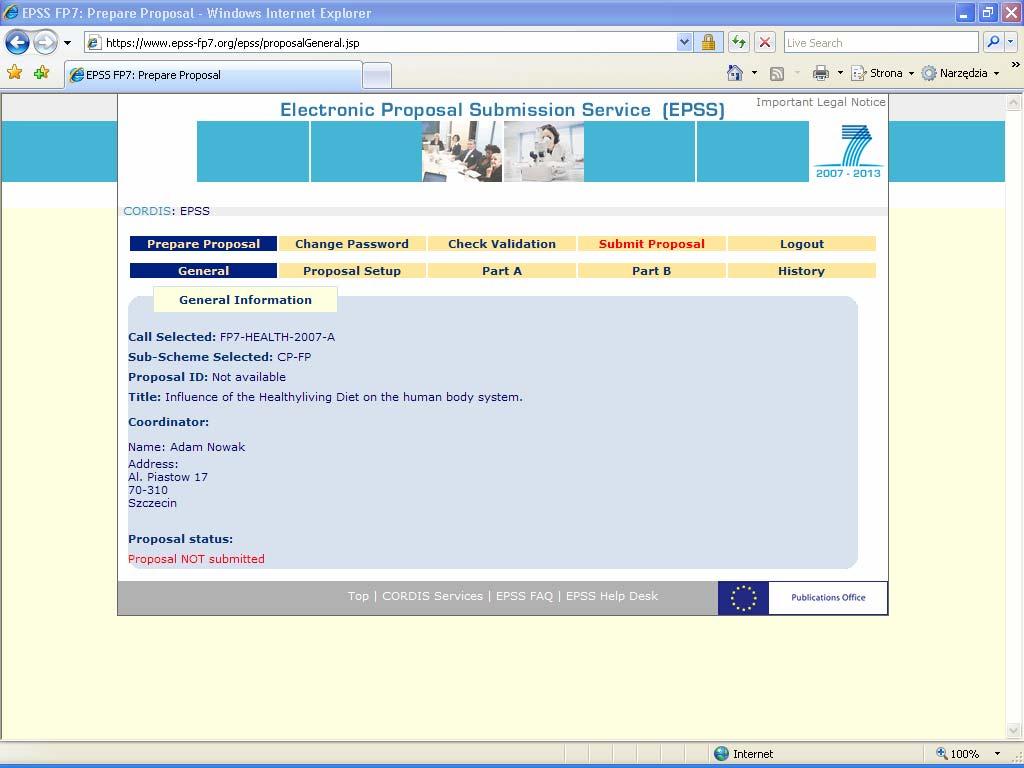Click the Electronic Proposal Submission Service heading
Screen dimensions: 1024x768
502,110
